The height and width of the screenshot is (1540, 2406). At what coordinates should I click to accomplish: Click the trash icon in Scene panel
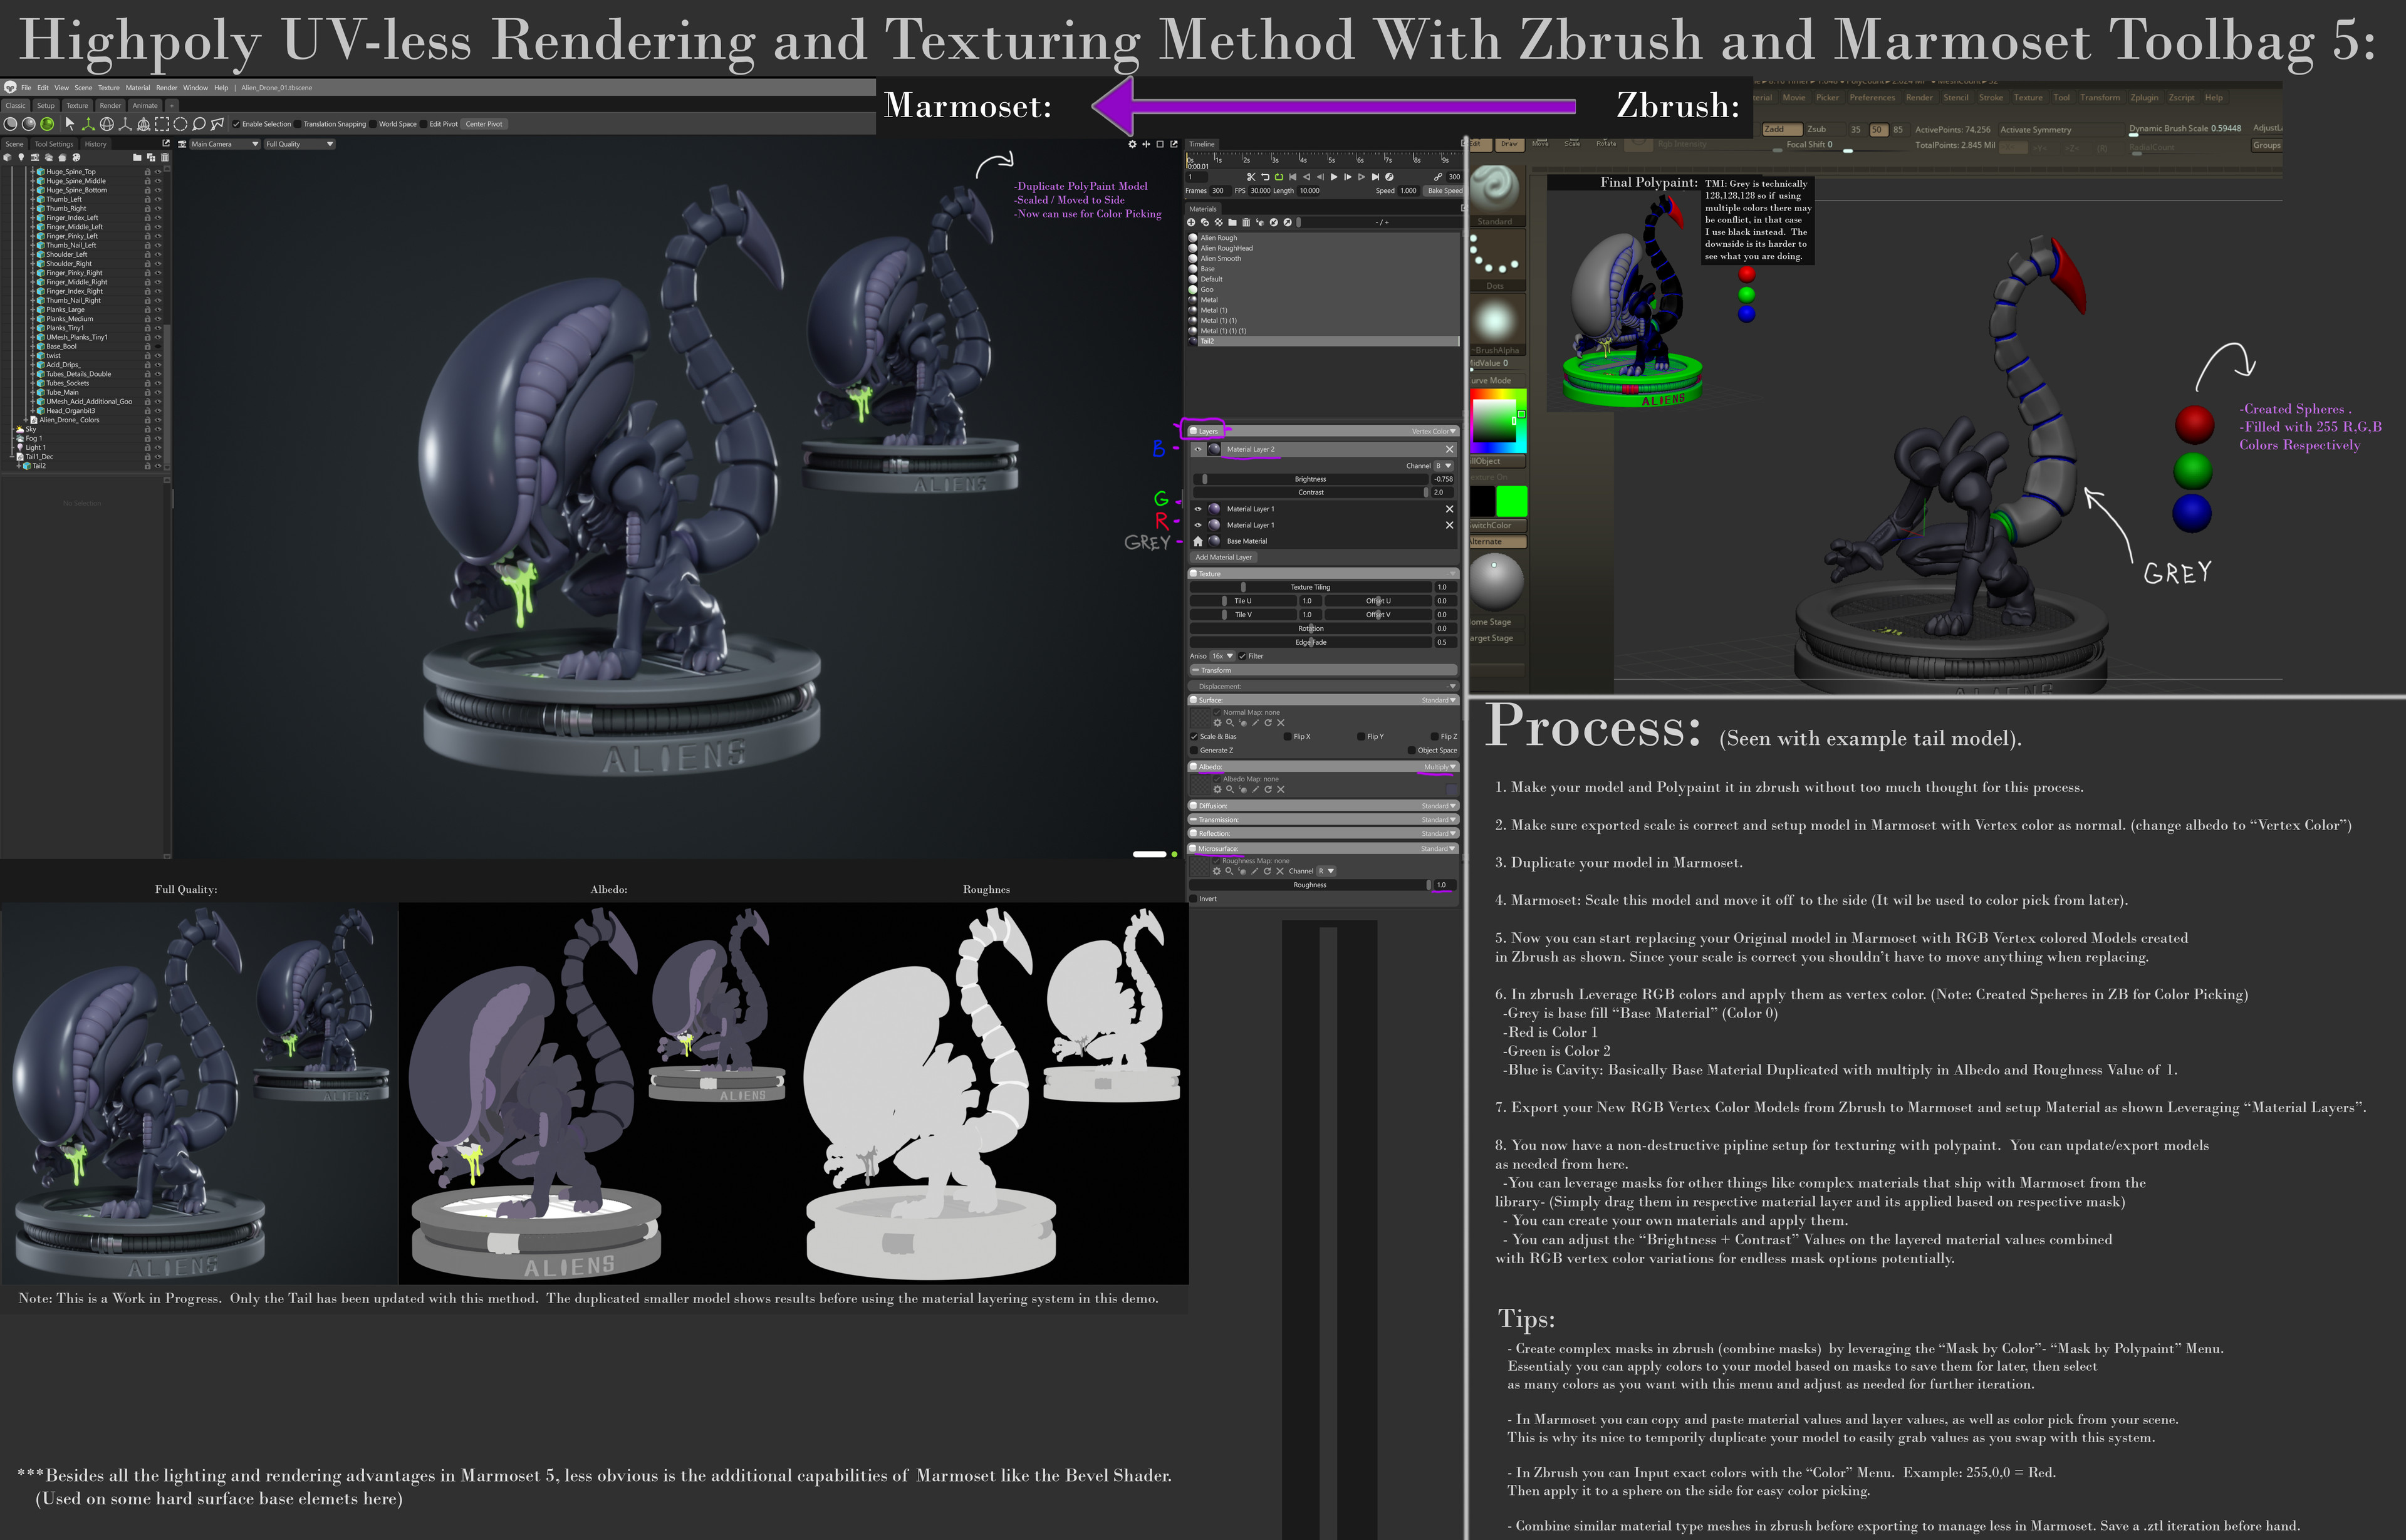click(x=165, y=157)
